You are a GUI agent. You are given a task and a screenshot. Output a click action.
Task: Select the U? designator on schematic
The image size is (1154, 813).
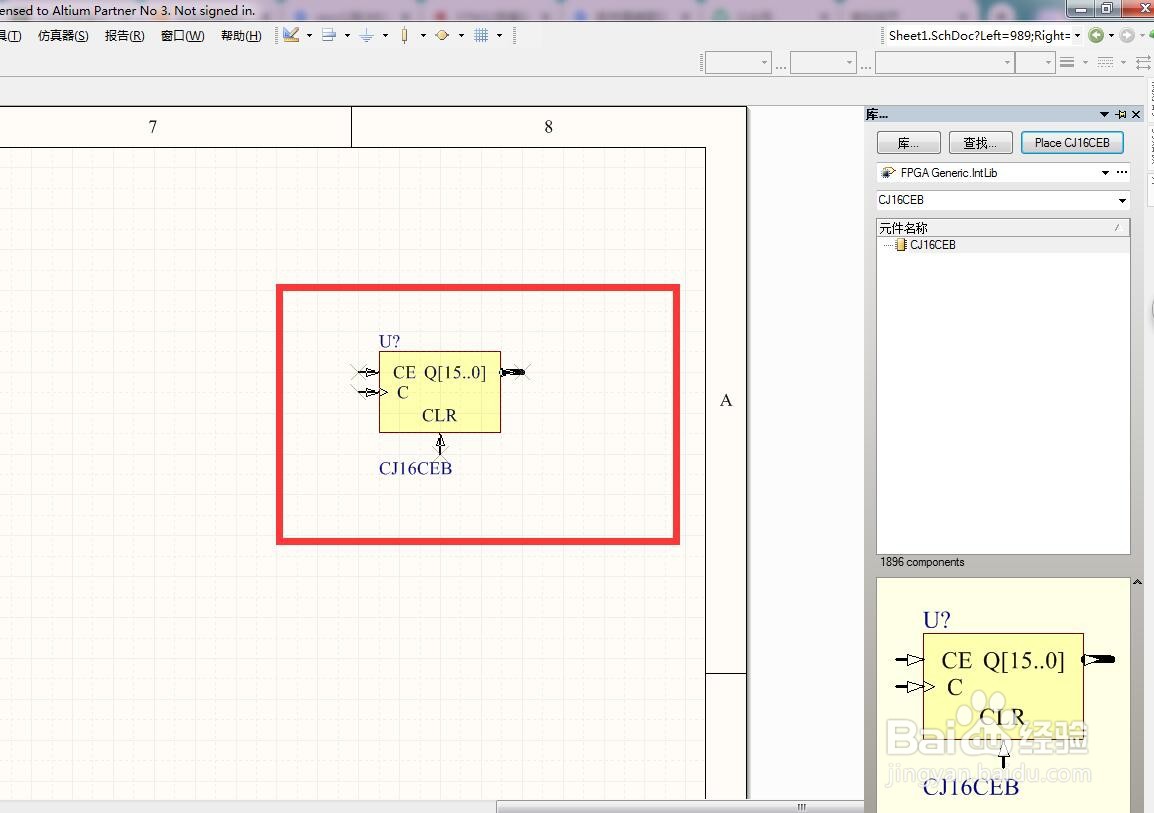click(389, 341)
